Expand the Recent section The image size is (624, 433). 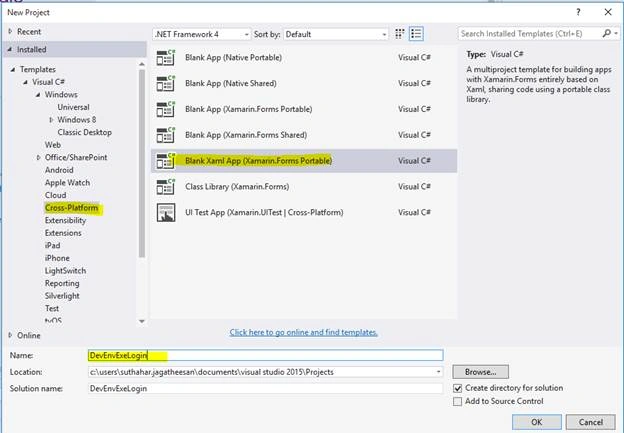click(10, 31)
